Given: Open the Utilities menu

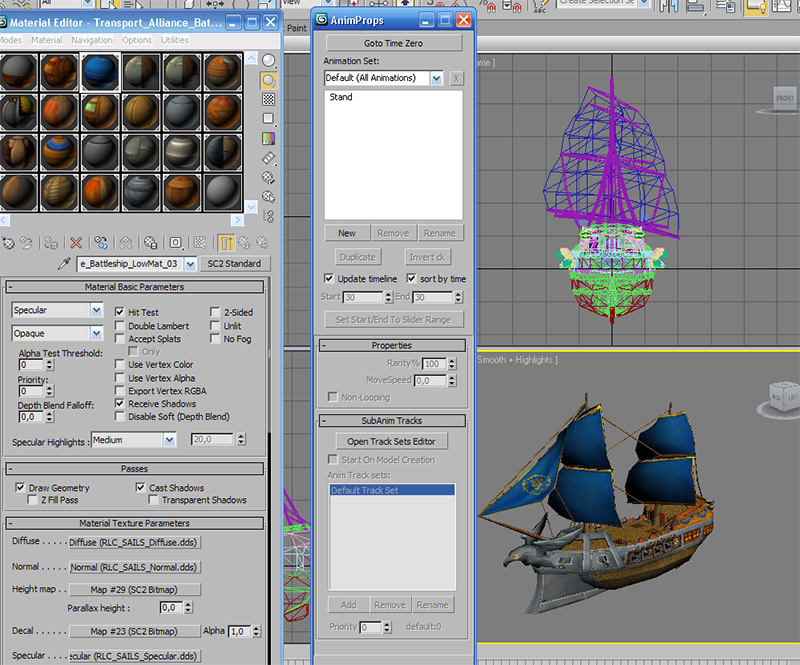Looking at the screenshot, I should coord(174,40).
